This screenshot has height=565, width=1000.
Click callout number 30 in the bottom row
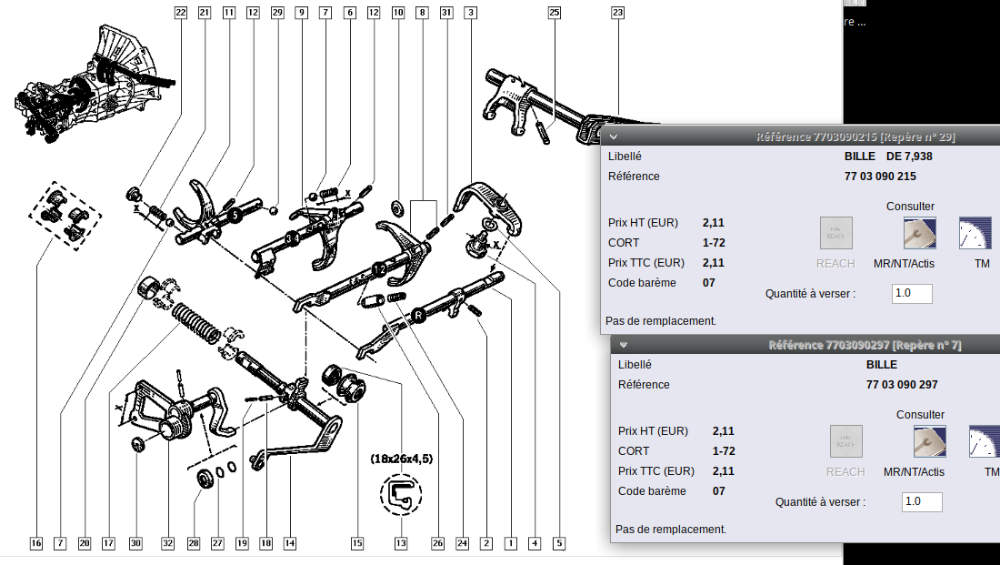136,544
